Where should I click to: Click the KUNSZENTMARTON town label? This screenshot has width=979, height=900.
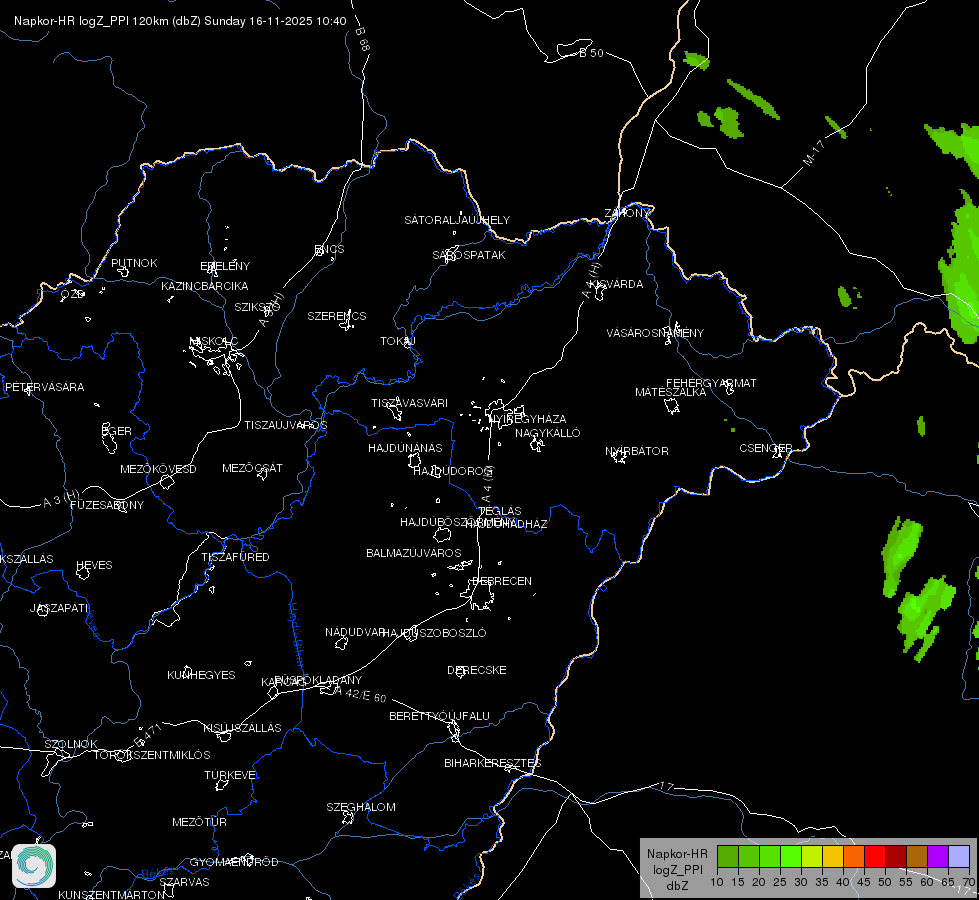click(112, 894)
